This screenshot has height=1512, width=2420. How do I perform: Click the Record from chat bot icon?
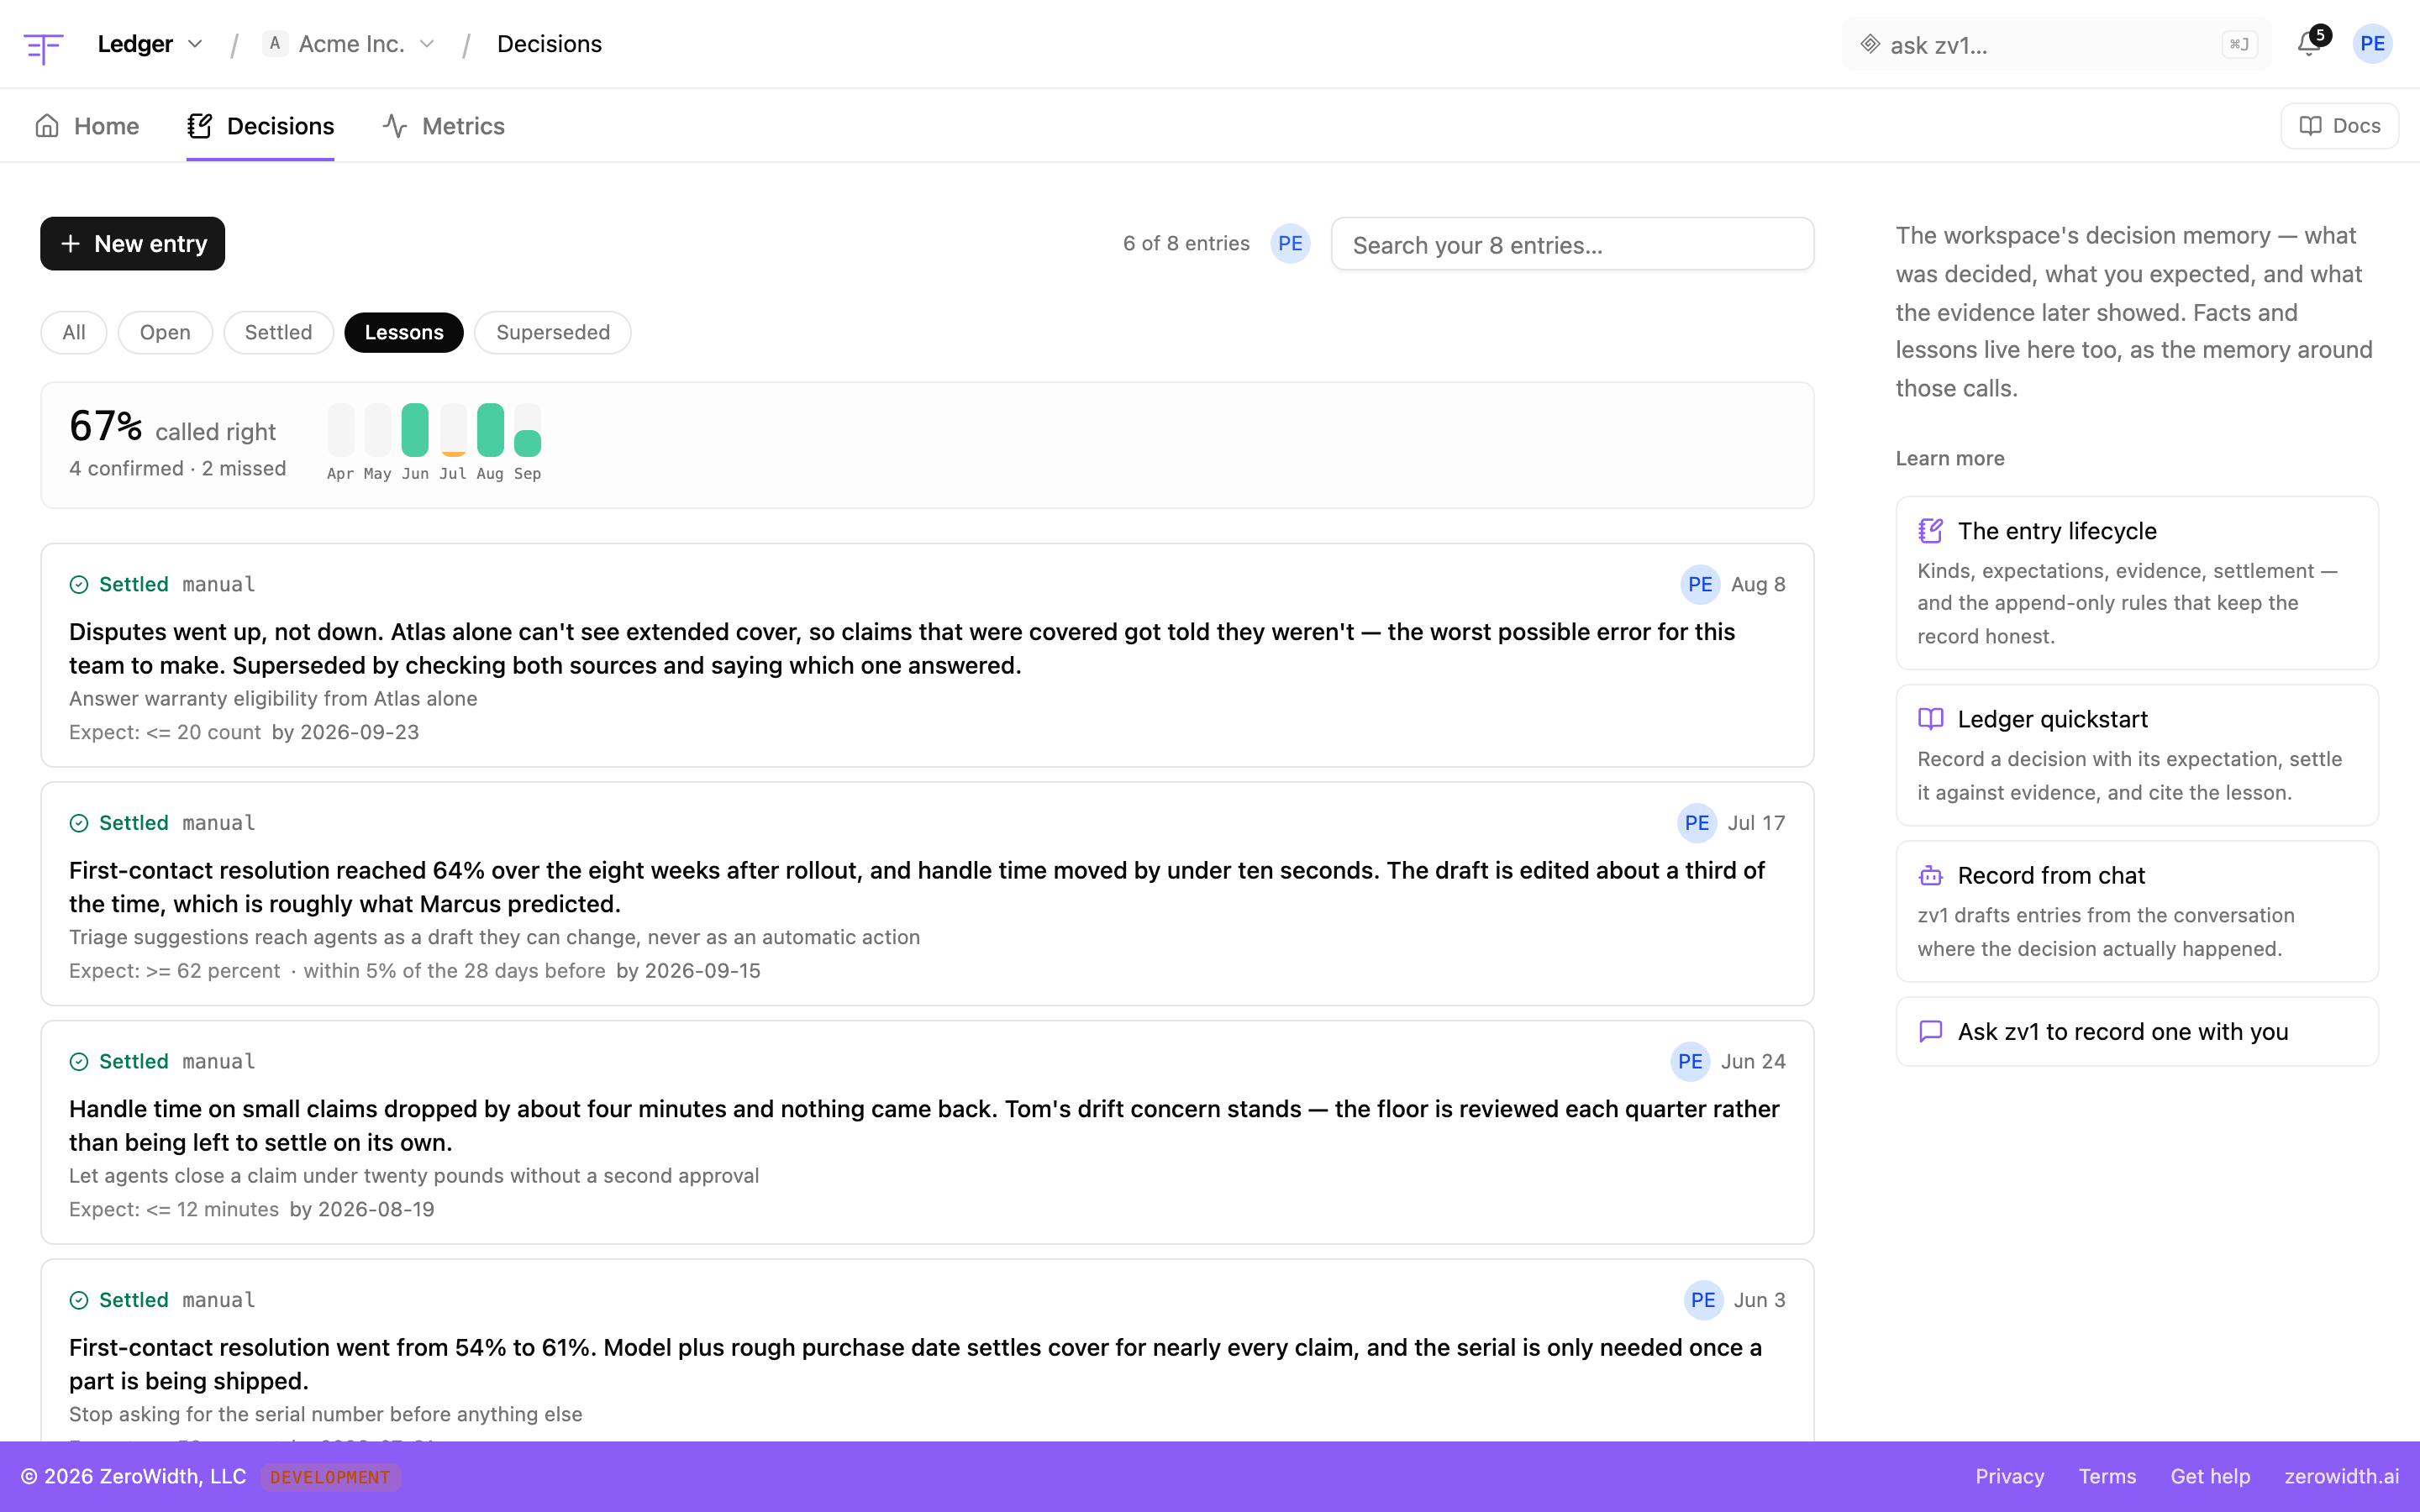pos(1930,876)
